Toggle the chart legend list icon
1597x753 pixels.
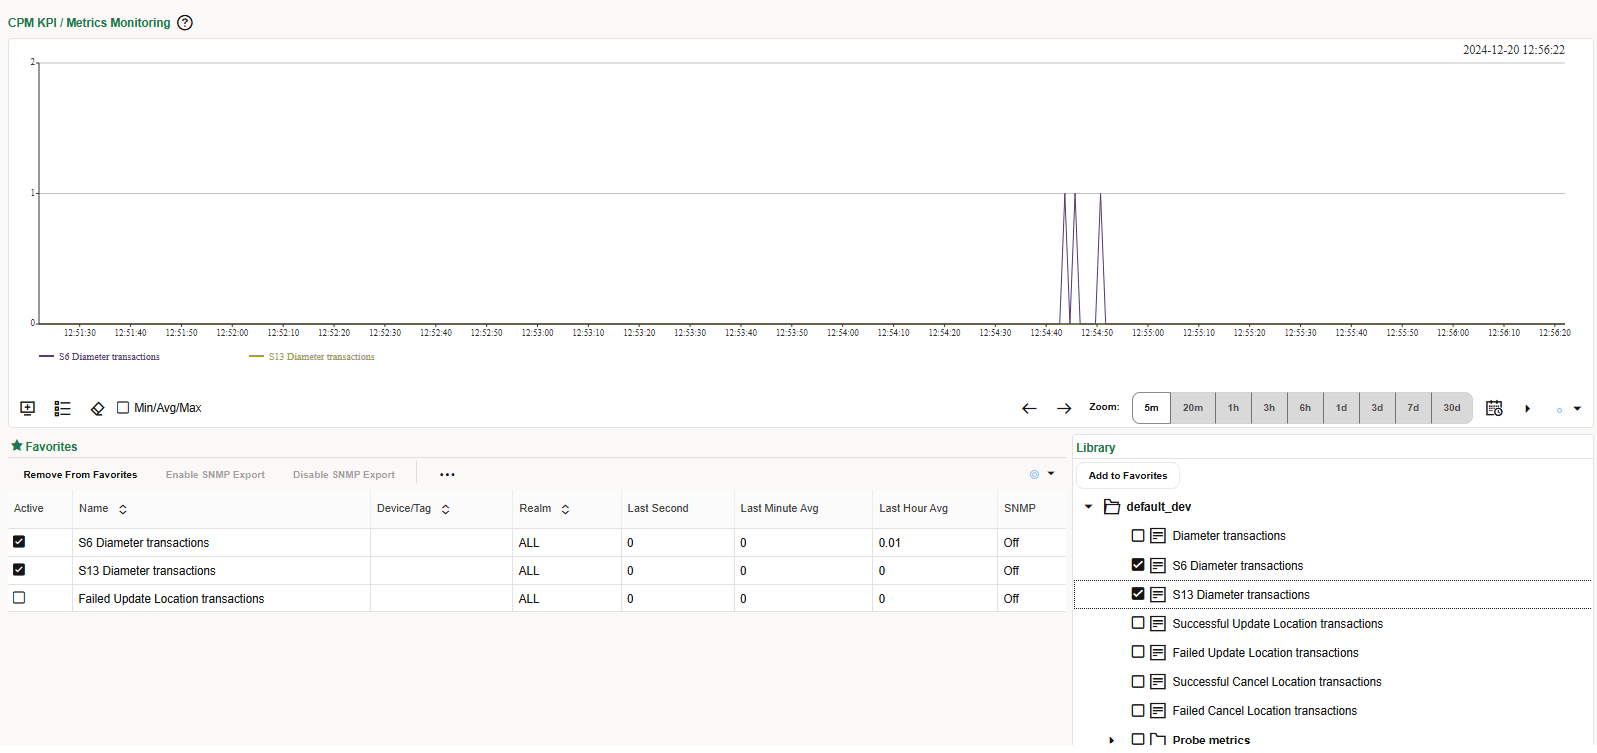click(62, 408)
